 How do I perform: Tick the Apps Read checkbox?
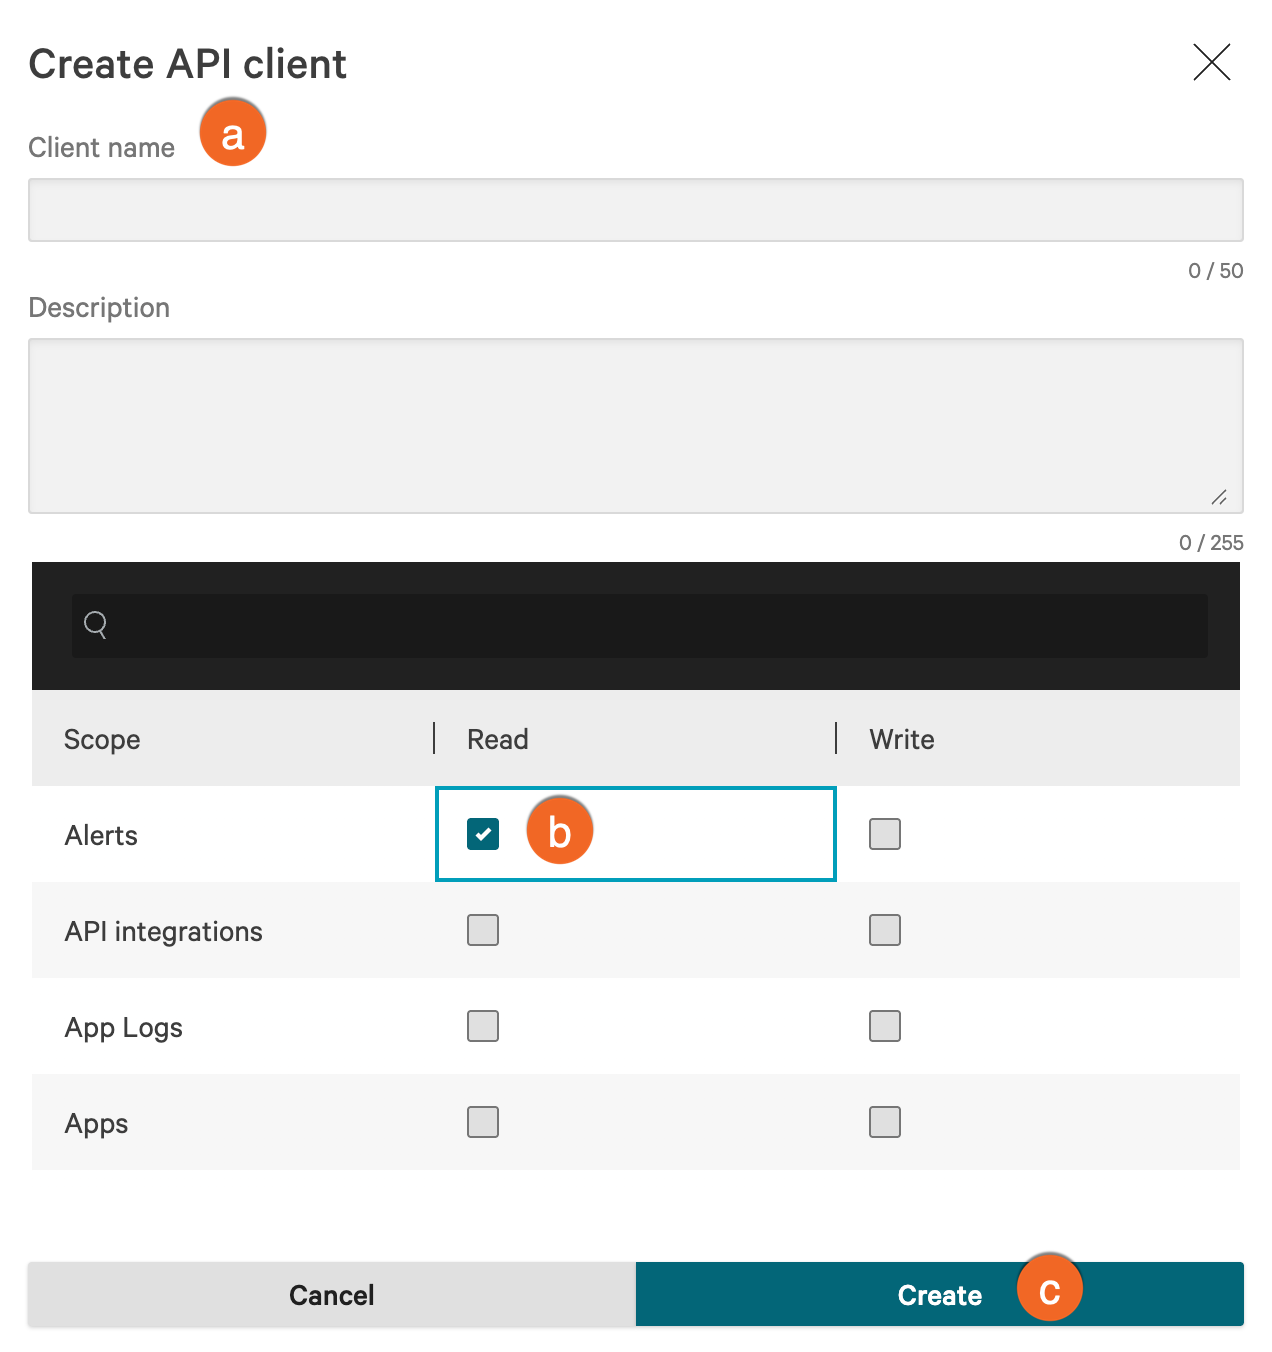[483, 1122]
